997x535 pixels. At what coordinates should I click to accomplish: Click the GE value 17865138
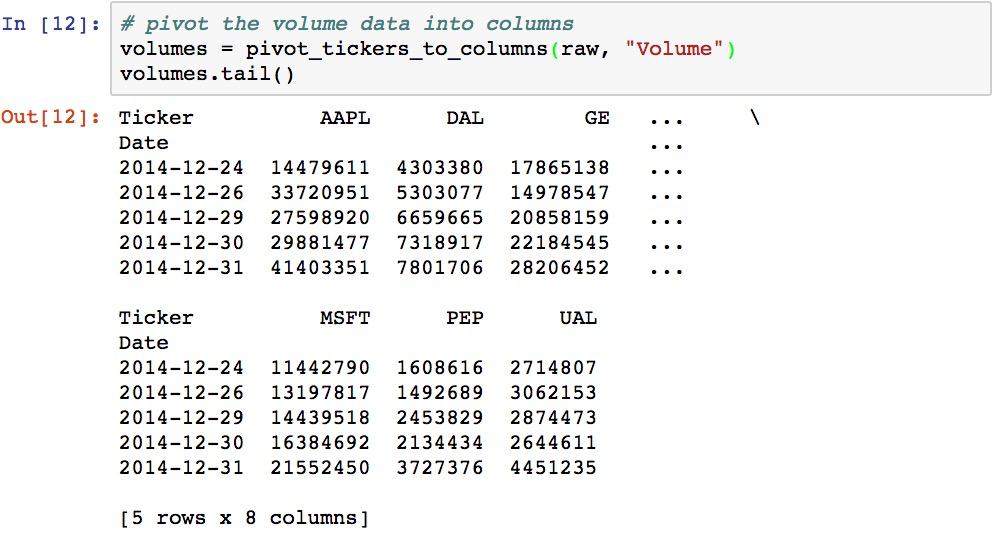560,167
